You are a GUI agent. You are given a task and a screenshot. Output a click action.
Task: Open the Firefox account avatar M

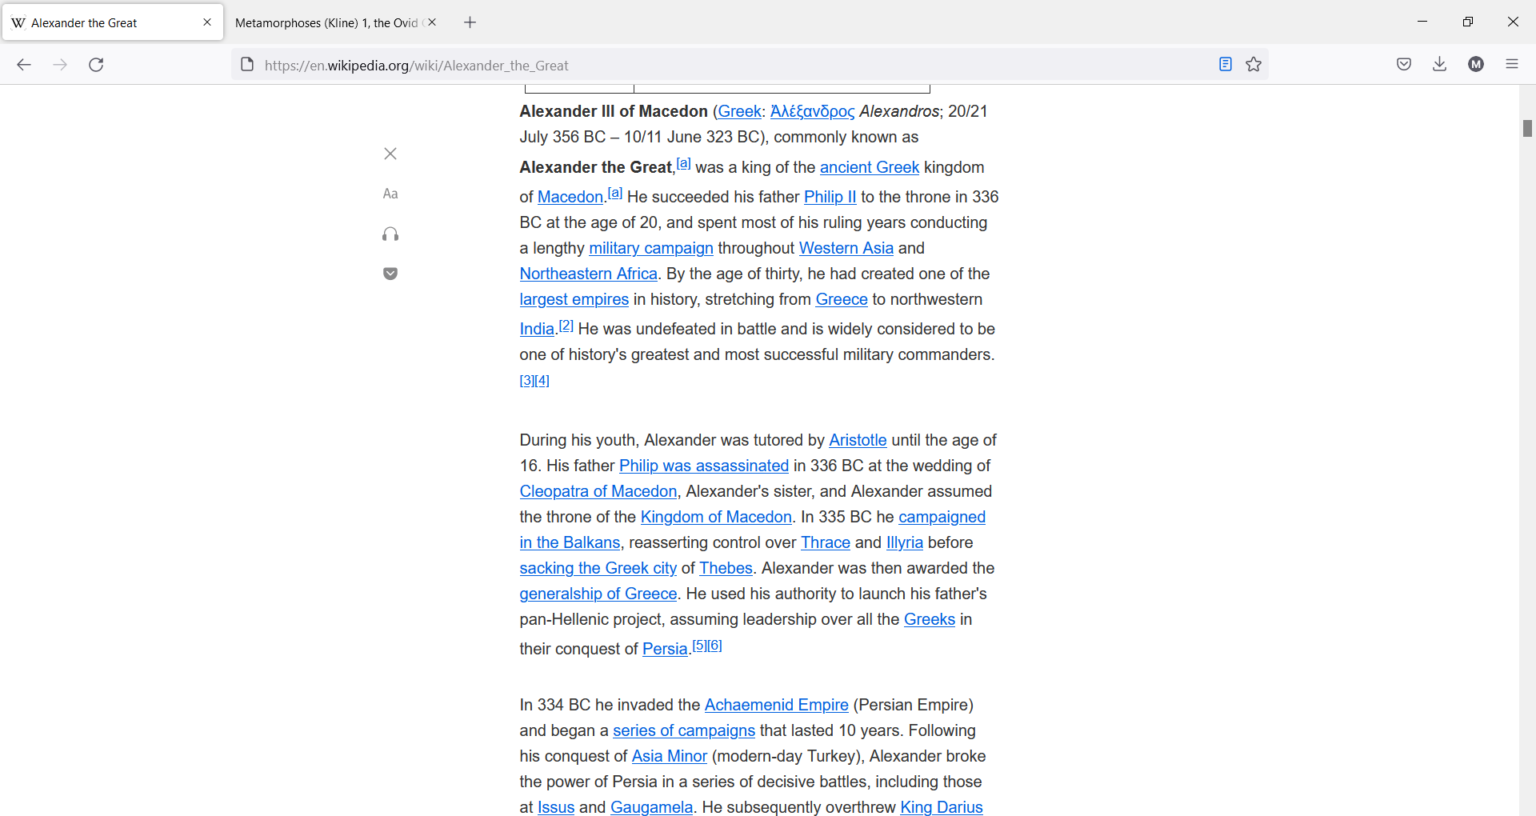point(1475,63)
